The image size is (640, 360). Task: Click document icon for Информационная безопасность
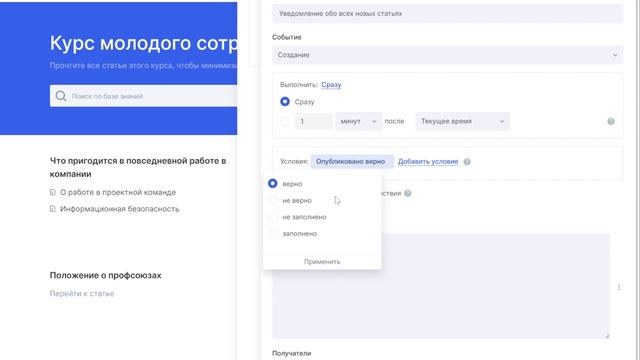coord(53,209)
